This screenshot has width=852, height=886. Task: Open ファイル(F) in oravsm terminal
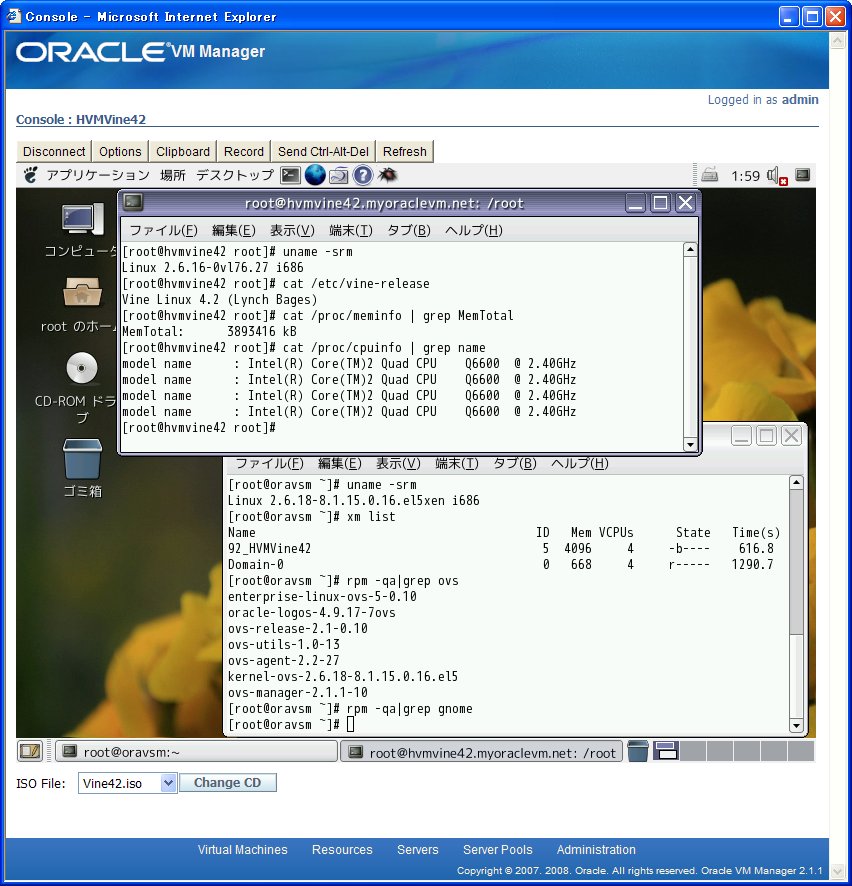[x=269, y=463]
